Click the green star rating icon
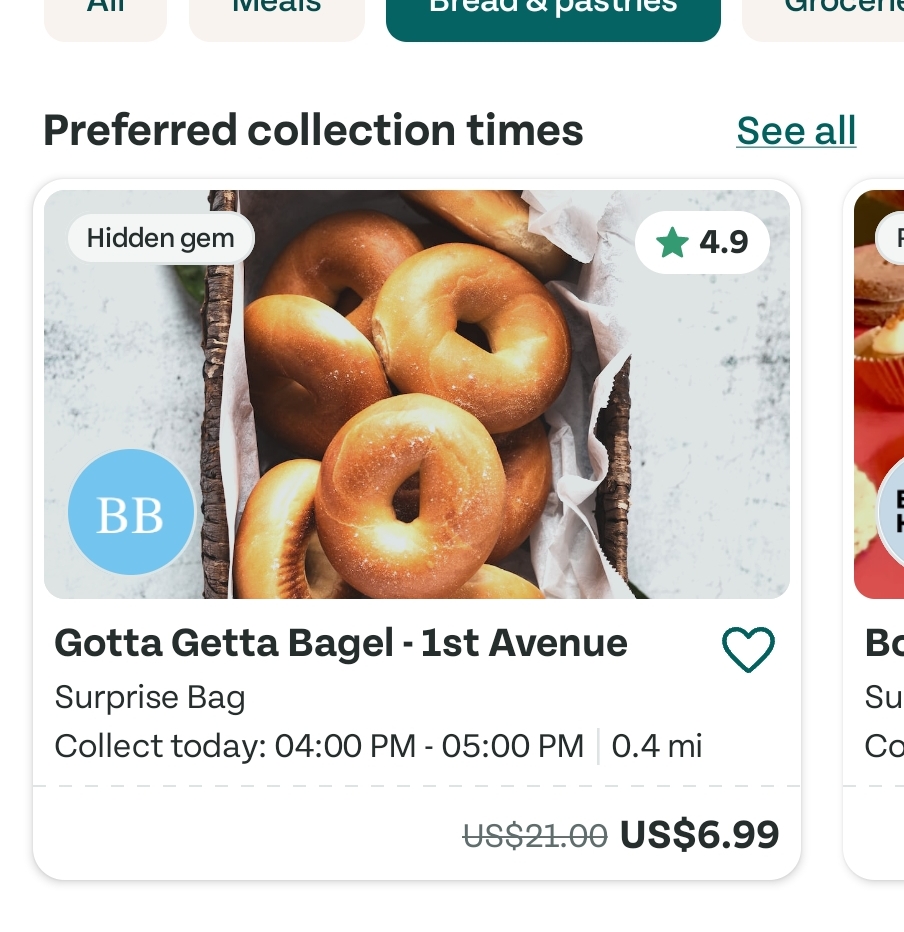 tap(672, 243)
